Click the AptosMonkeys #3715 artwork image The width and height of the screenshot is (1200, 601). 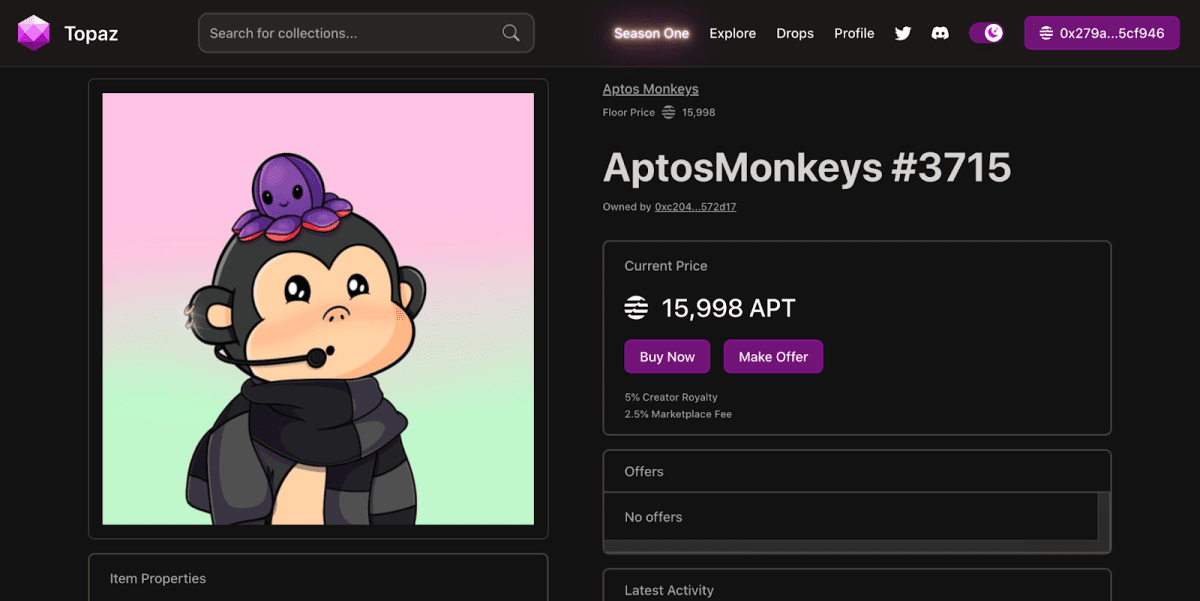point(318,309)
